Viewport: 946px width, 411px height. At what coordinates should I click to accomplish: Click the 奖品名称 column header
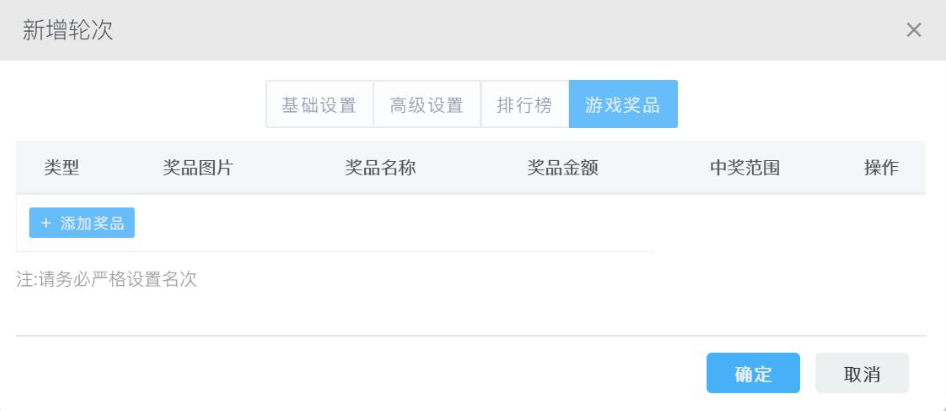tap(381, 168)
